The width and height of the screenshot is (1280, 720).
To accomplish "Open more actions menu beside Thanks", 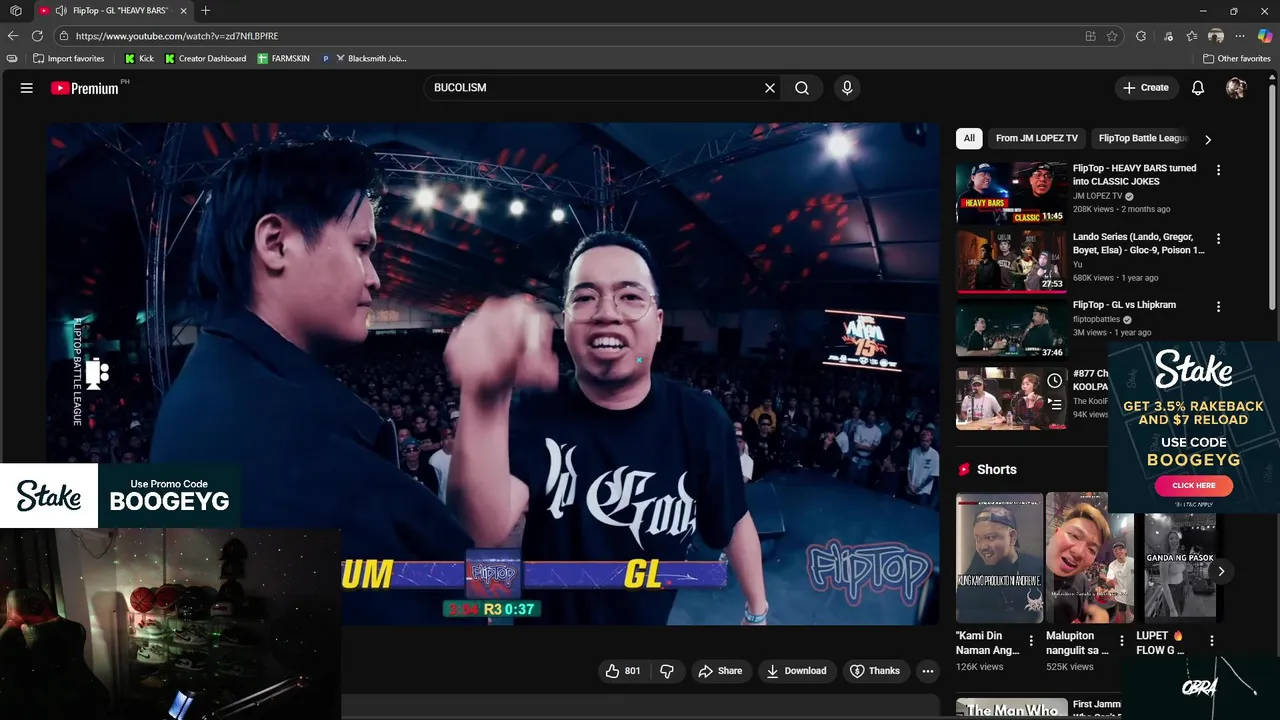I will [928, 671].
